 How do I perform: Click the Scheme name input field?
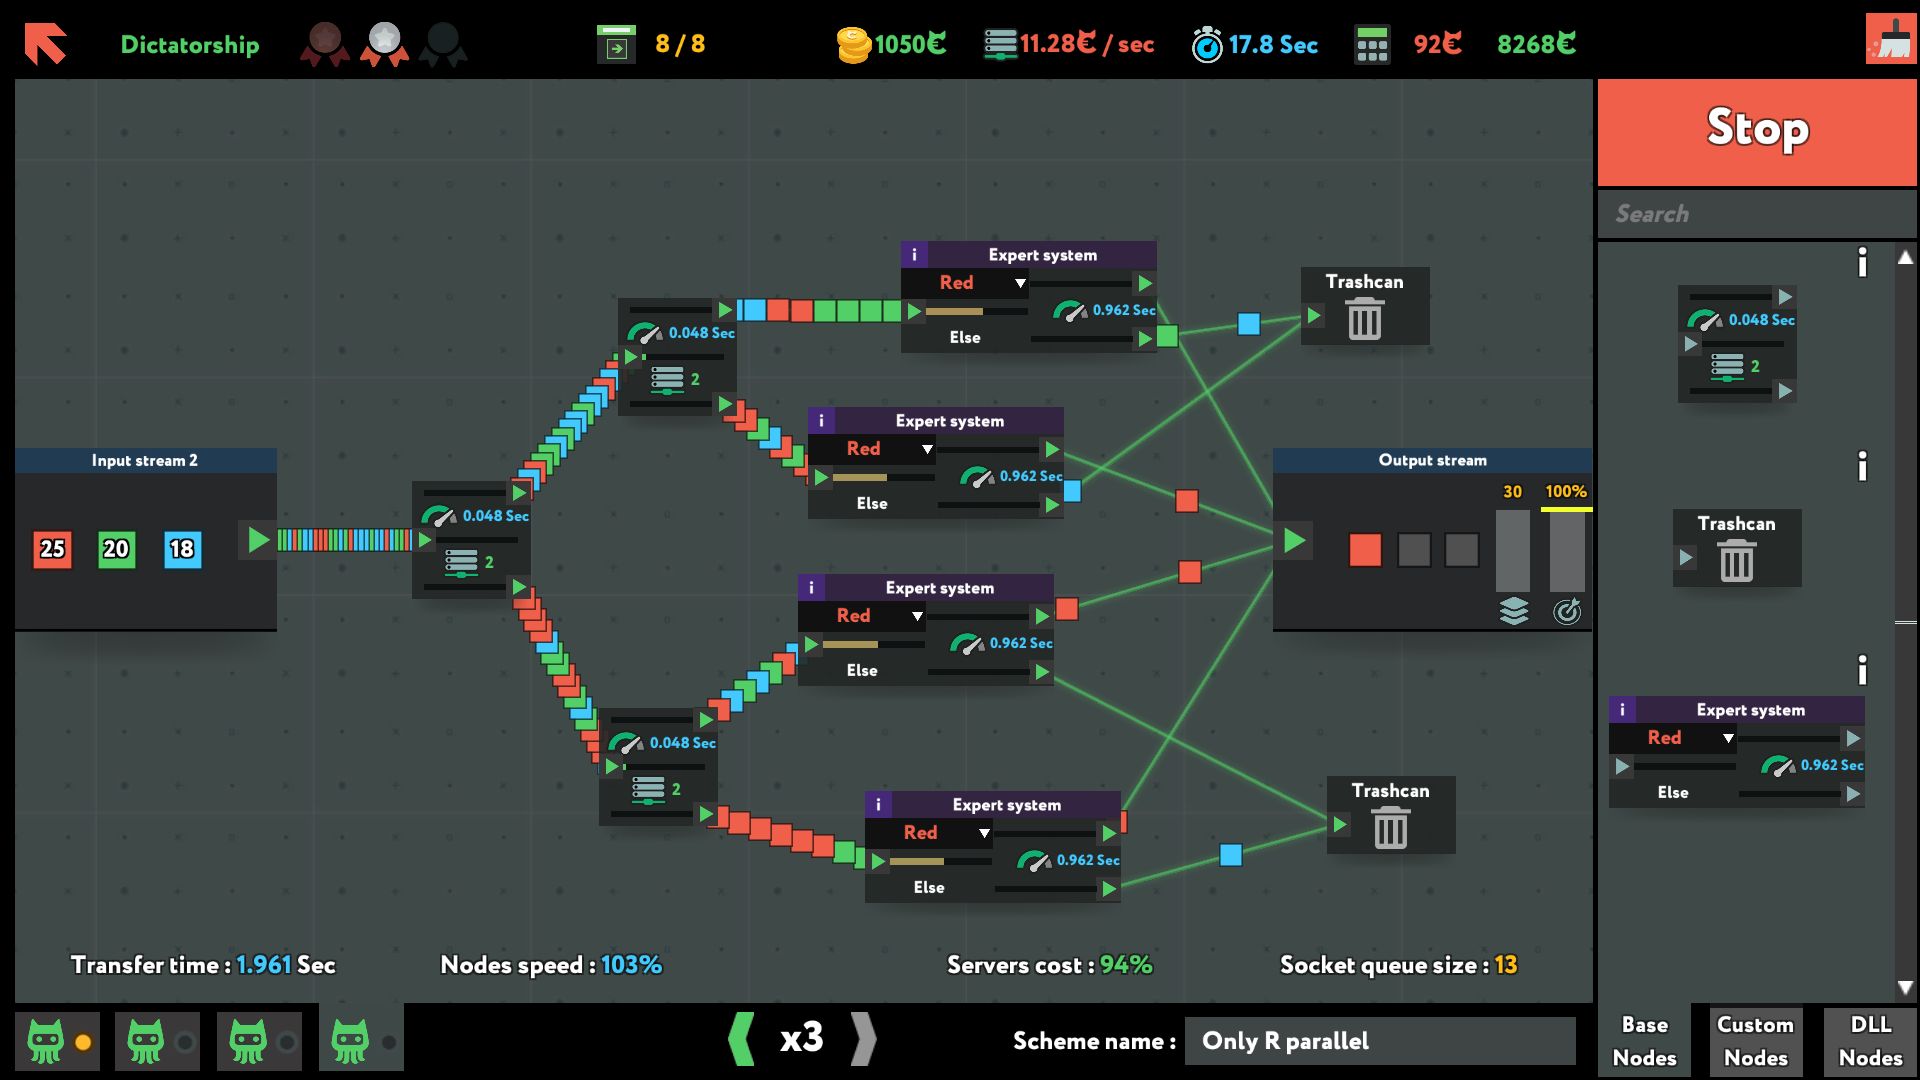coord(1380,1041)
